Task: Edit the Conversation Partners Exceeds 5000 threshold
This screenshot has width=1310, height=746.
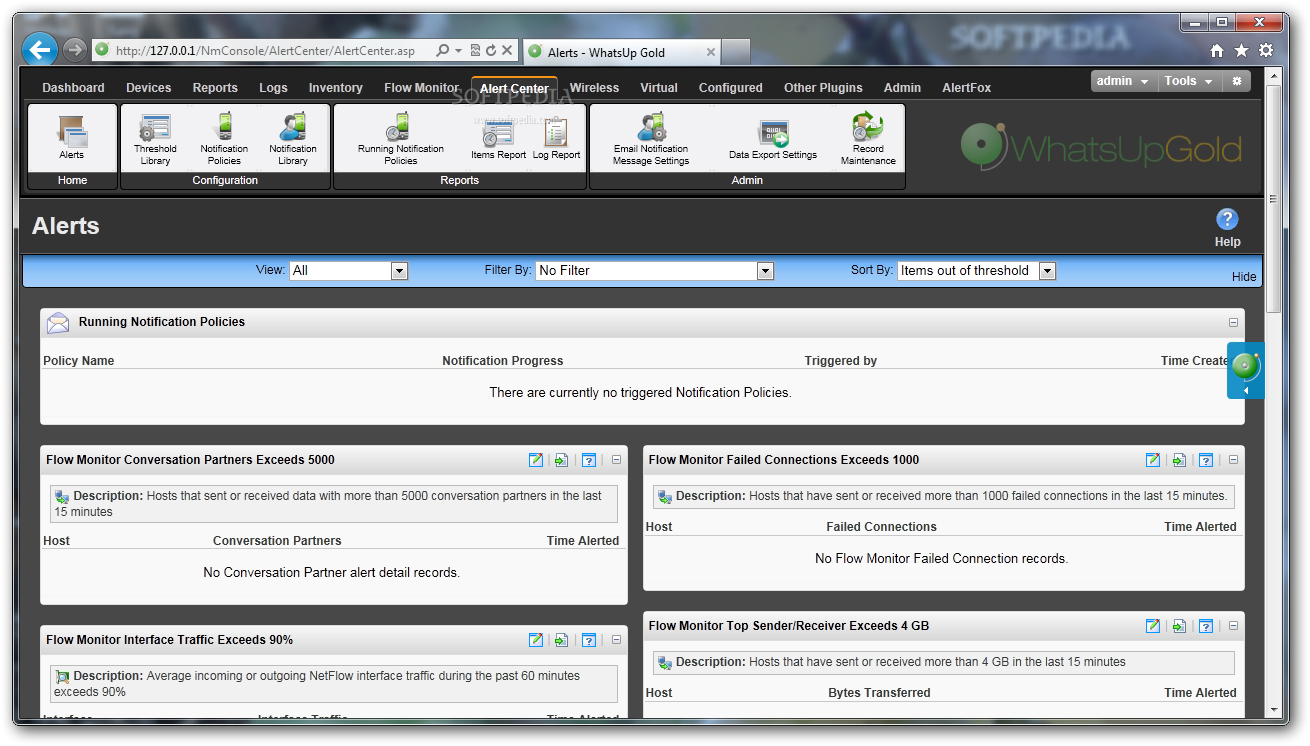Action: (x=536, y=460)
